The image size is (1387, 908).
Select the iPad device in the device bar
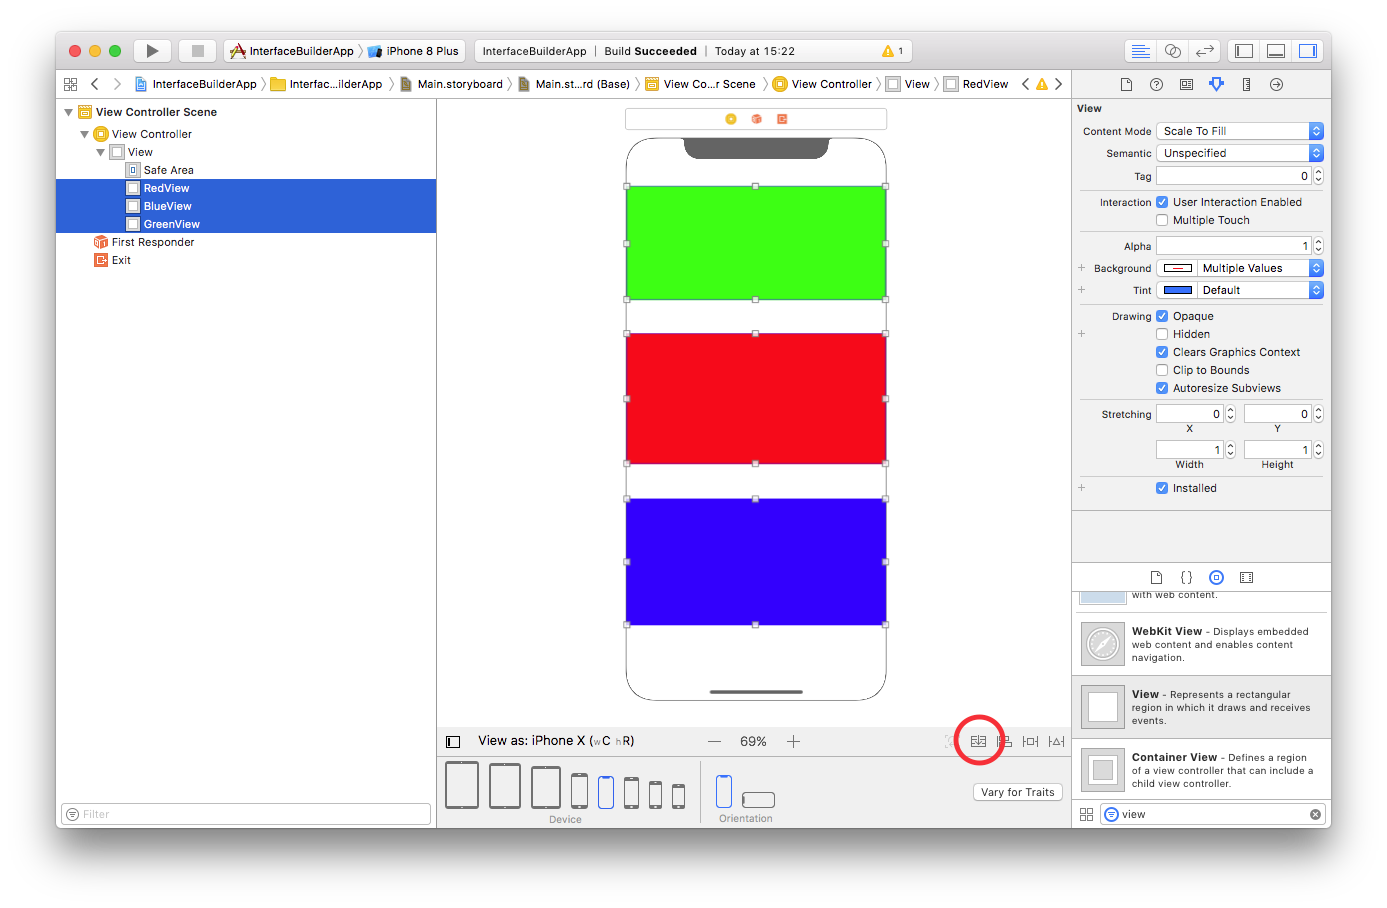[x=462, y=785]
